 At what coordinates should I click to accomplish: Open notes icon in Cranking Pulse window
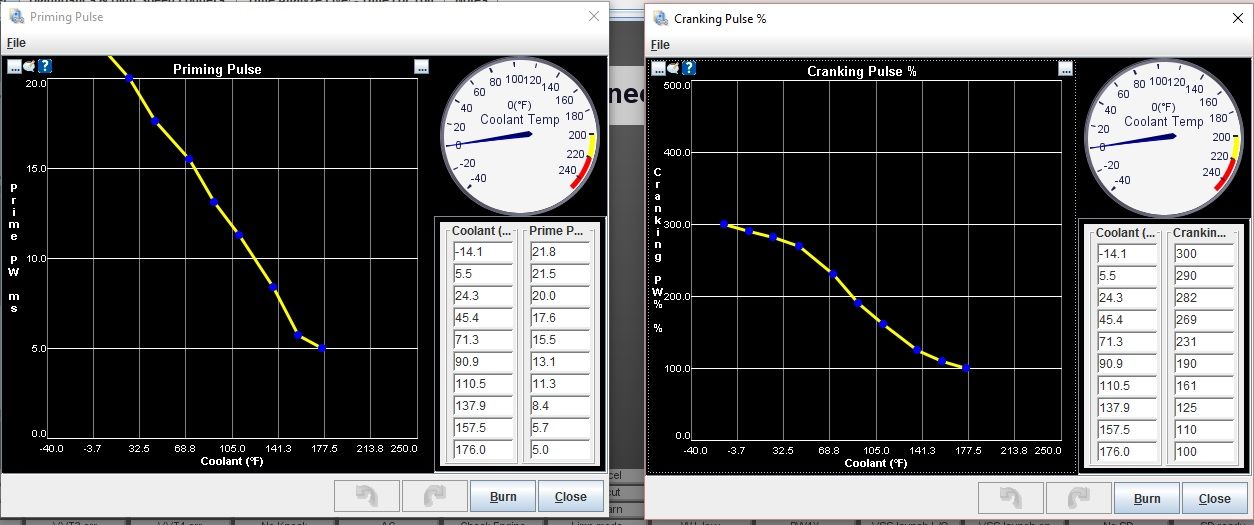pyautogui.click(x=673, y=68)
